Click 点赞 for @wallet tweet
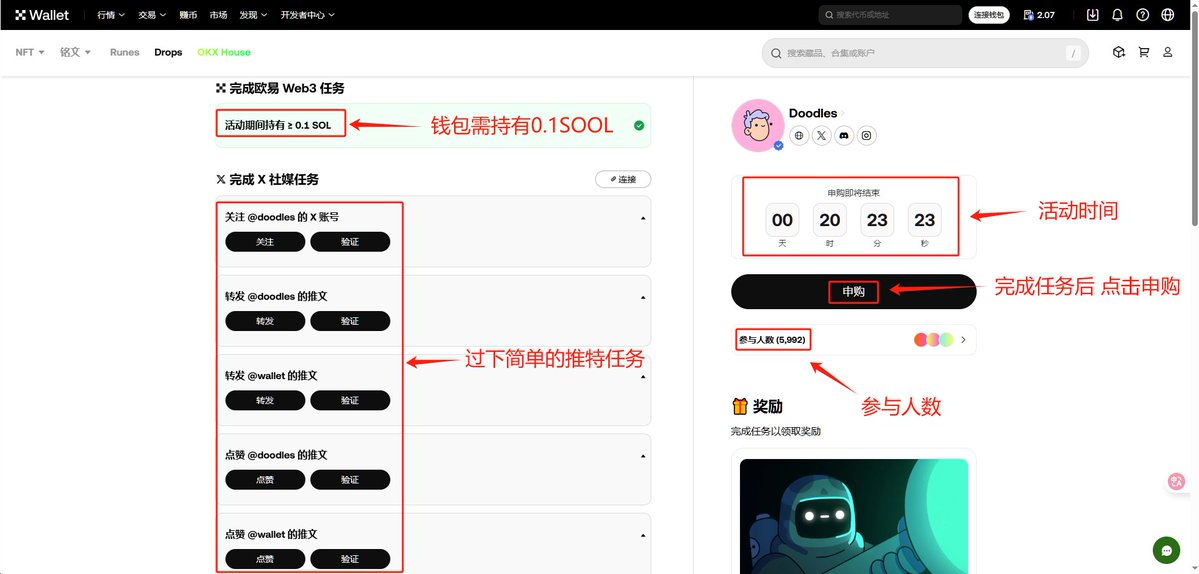The height and width of the screenshot is (574, 1199). click(265, 559)
